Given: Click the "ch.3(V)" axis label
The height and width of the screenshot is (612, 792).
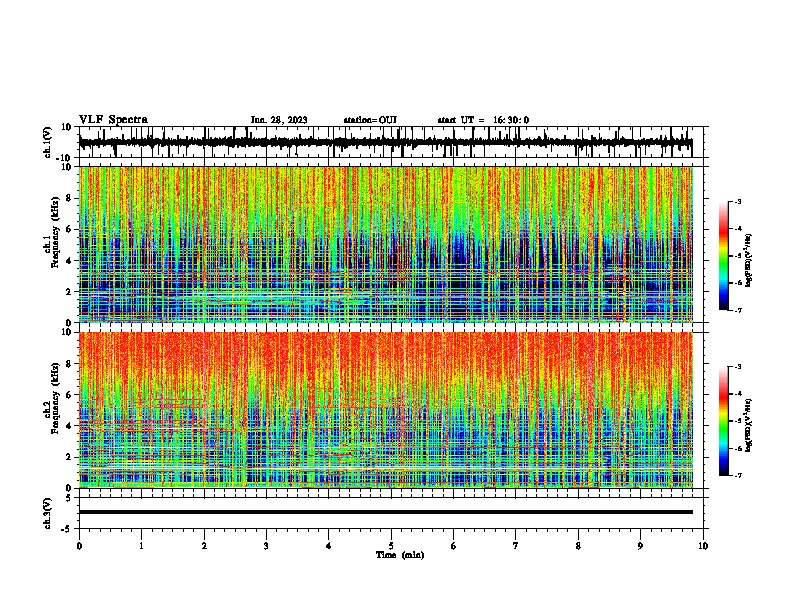Looking at the screenshot, I should point(48,513).
